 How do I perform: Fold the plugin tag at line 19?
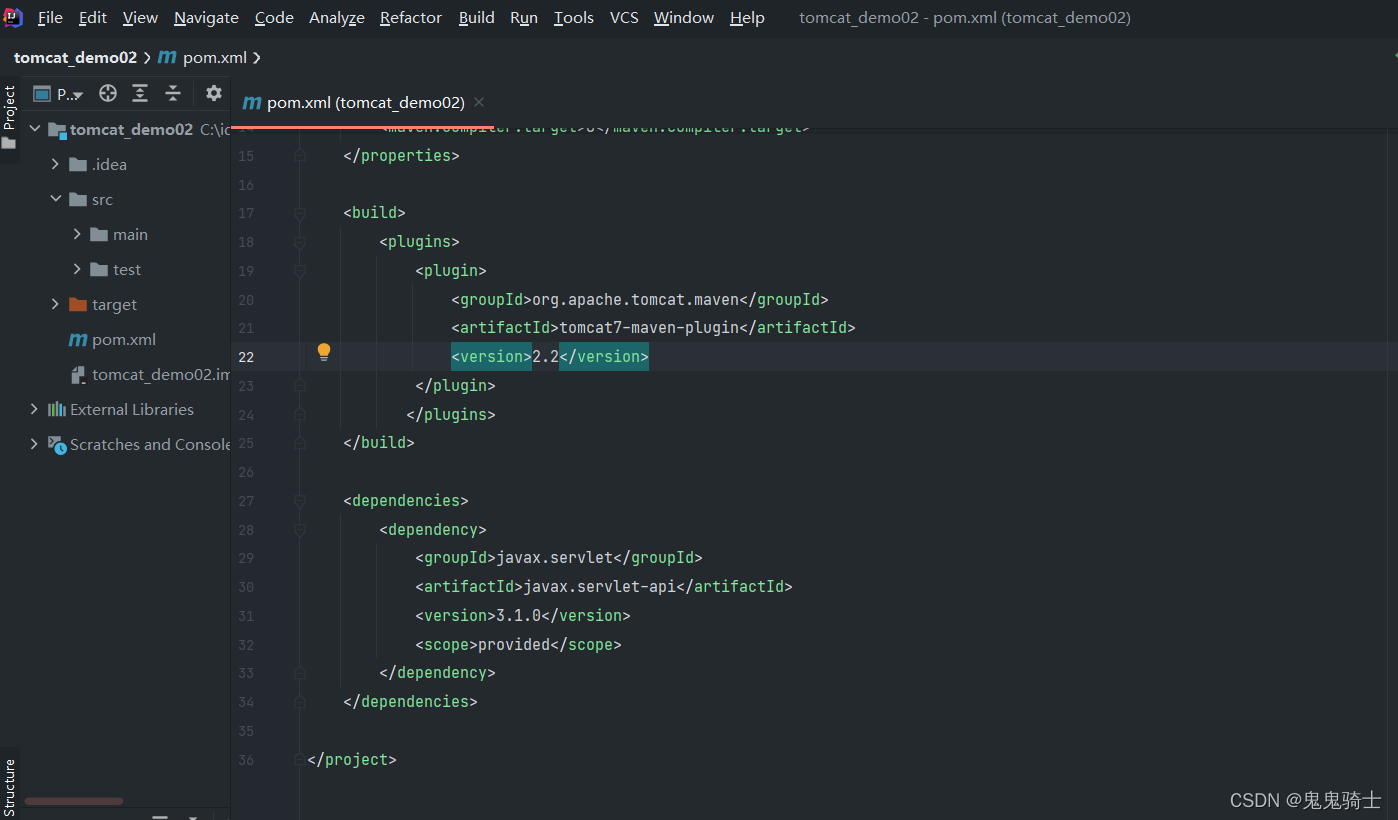pos(299,270)
